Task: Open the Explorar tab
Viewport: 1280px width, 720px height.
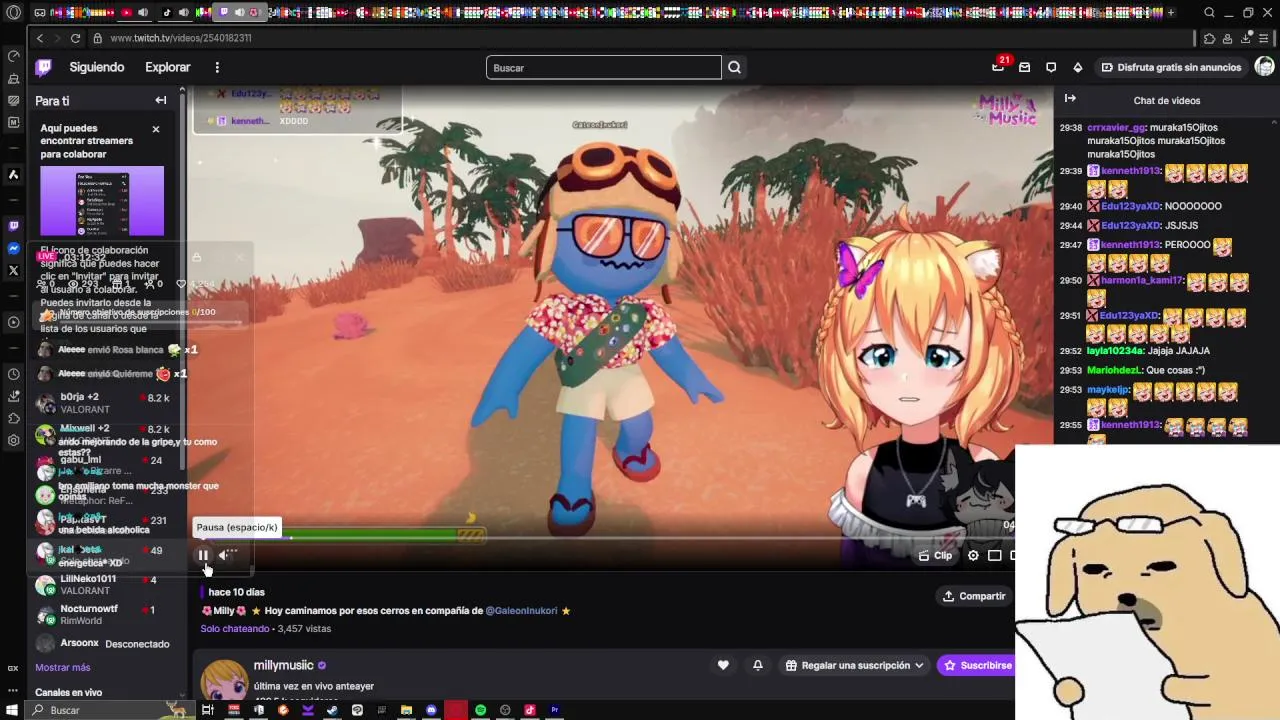Action: (168, 67)
